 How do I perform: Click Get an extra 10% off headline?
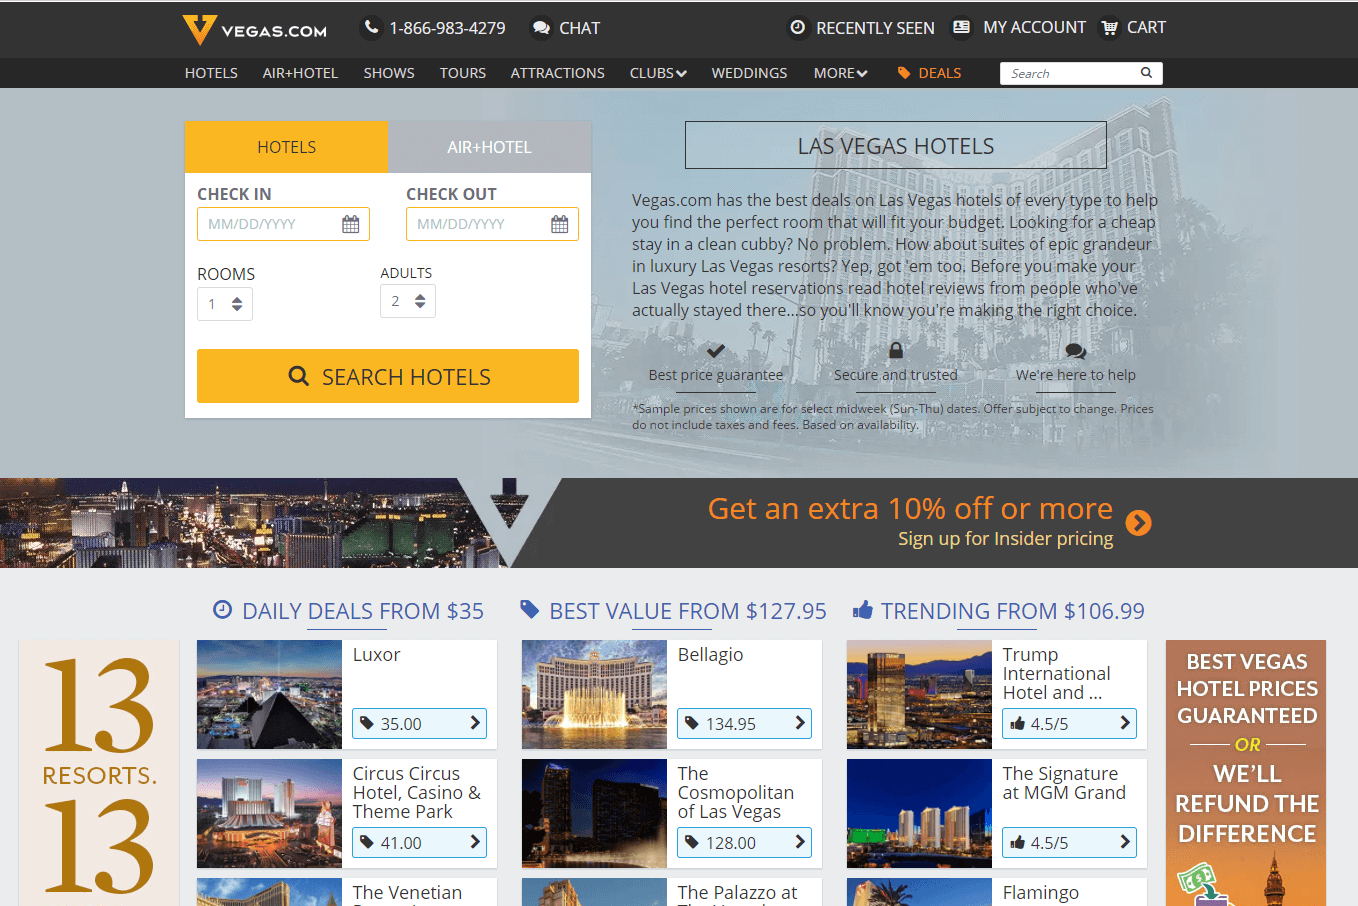tap(910, 508)
